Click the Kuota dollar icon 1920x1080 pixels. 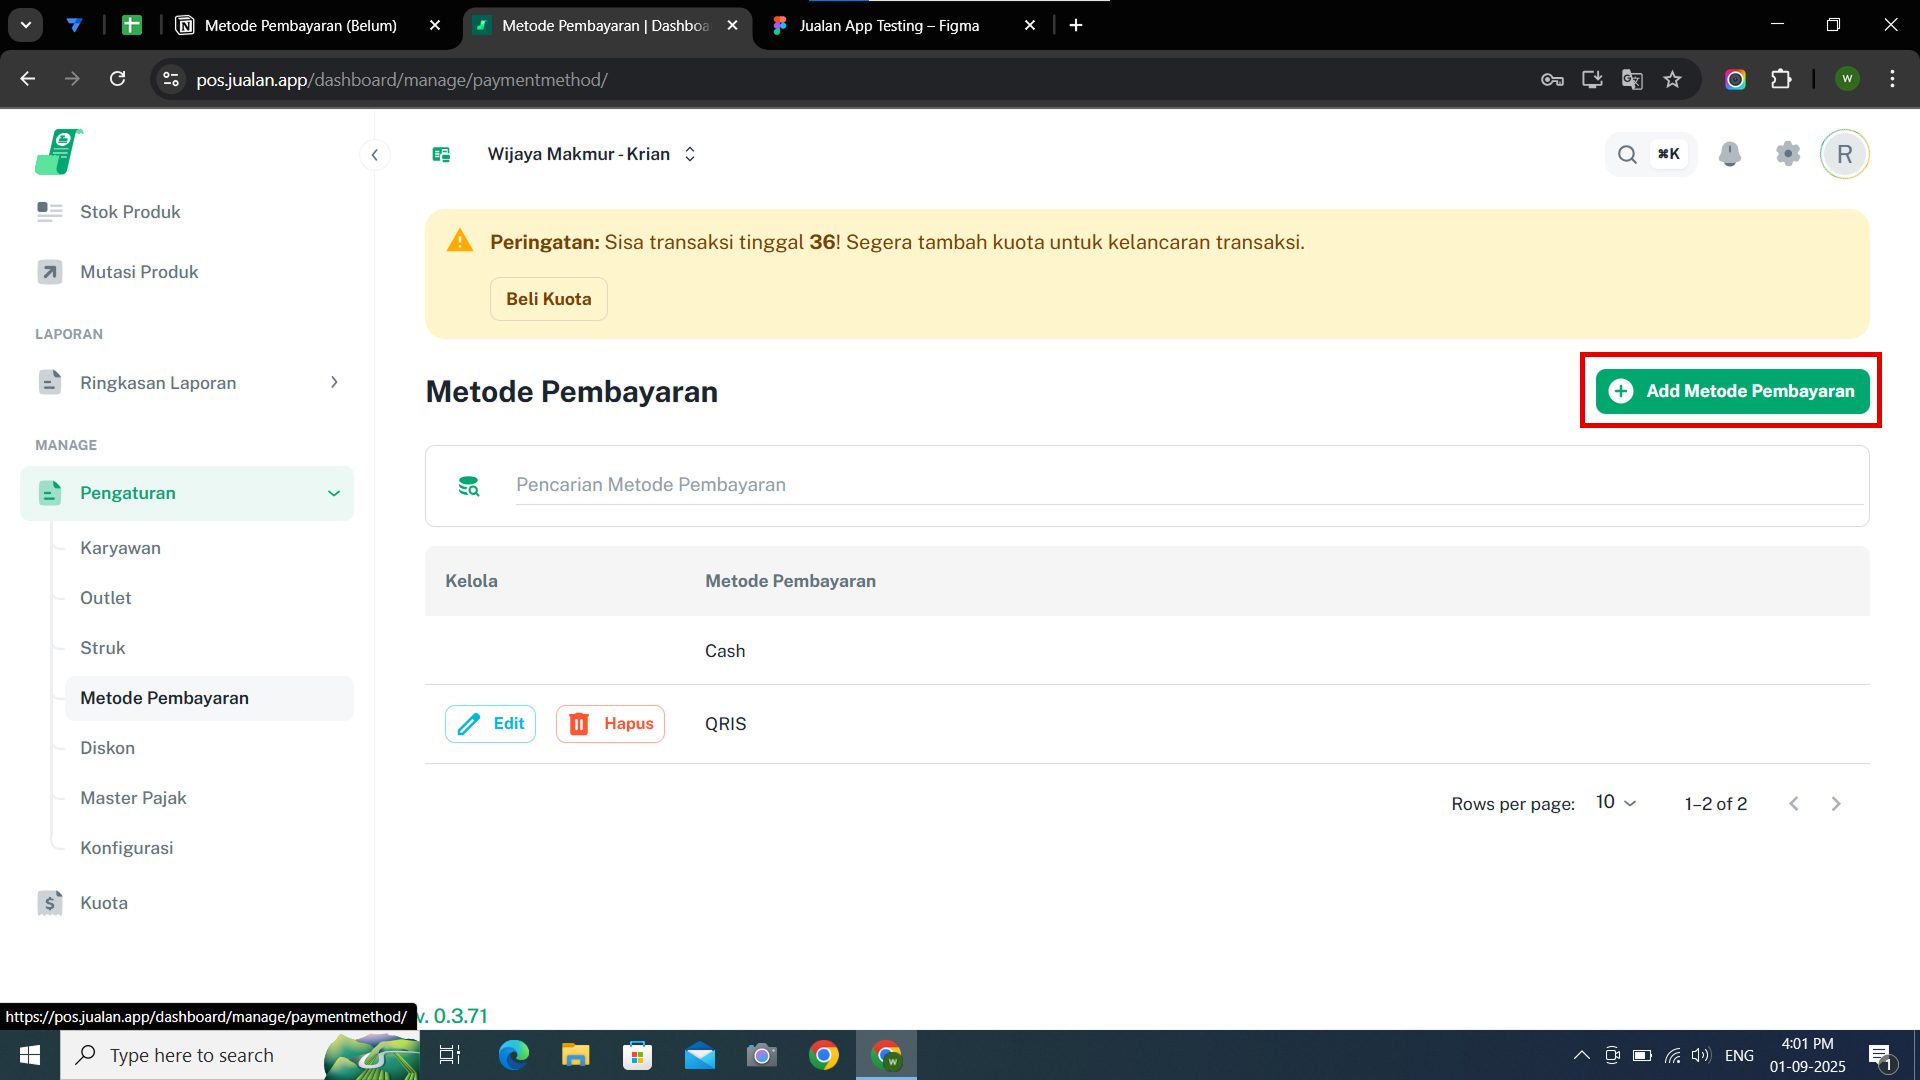[x=50, y=903]
